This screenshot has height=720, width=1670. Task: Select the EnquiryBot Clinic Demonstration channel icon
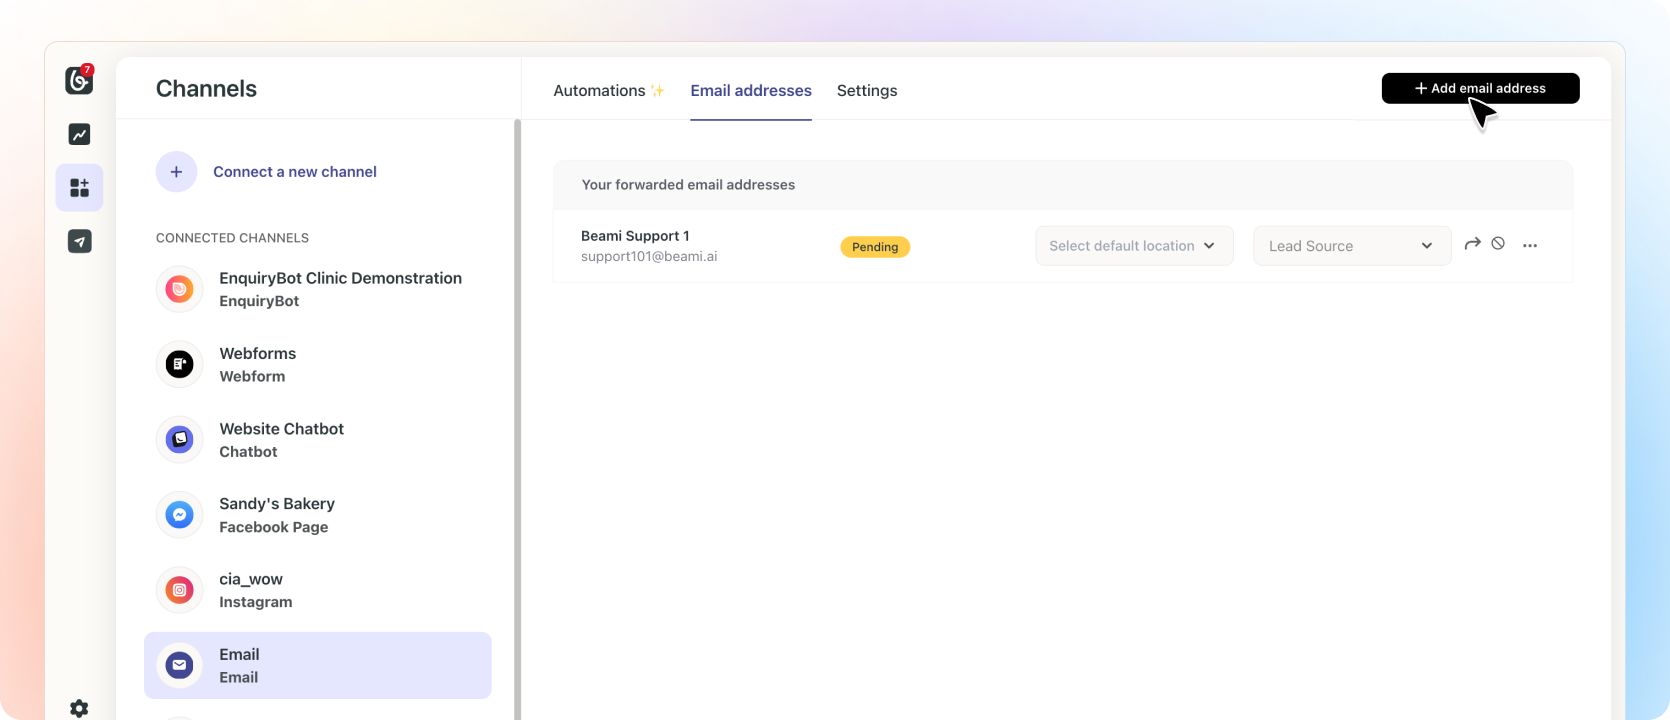[179, 289]
